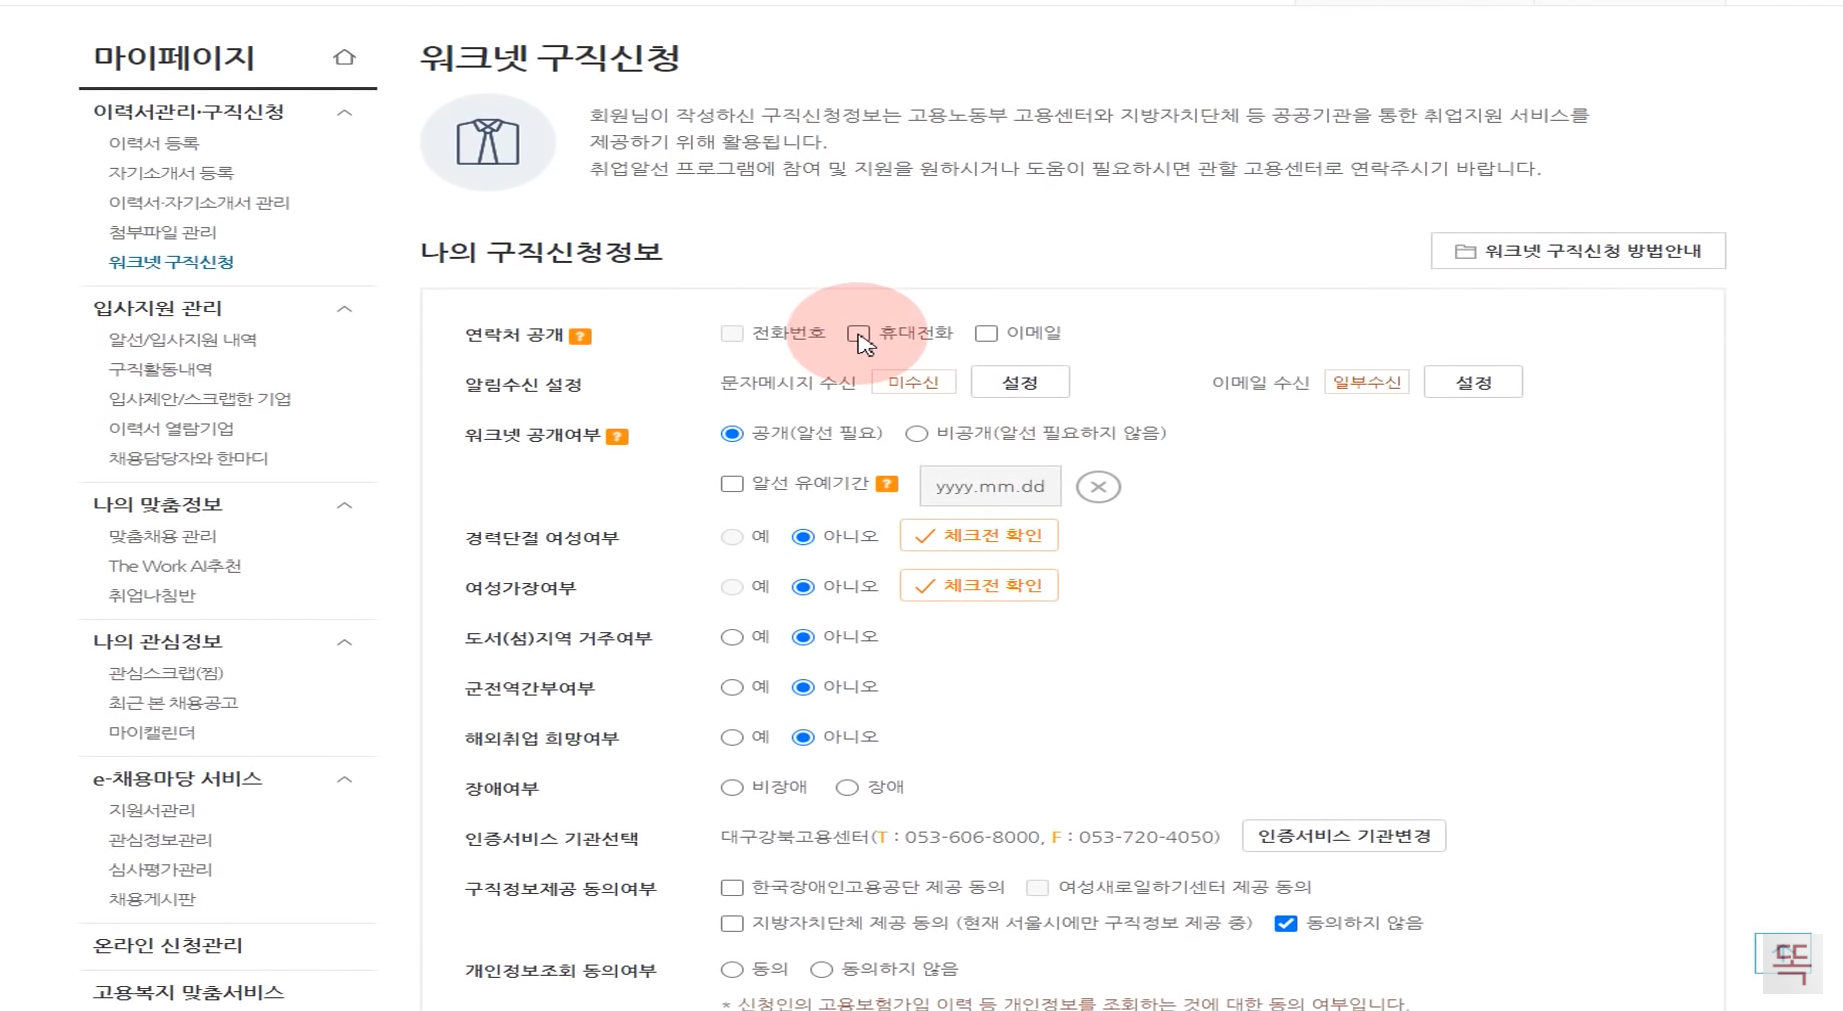This screenshot has height=1011, width=1843.
Task: Open the help icon next to 알선 유예기간
Action: (886, 484)
